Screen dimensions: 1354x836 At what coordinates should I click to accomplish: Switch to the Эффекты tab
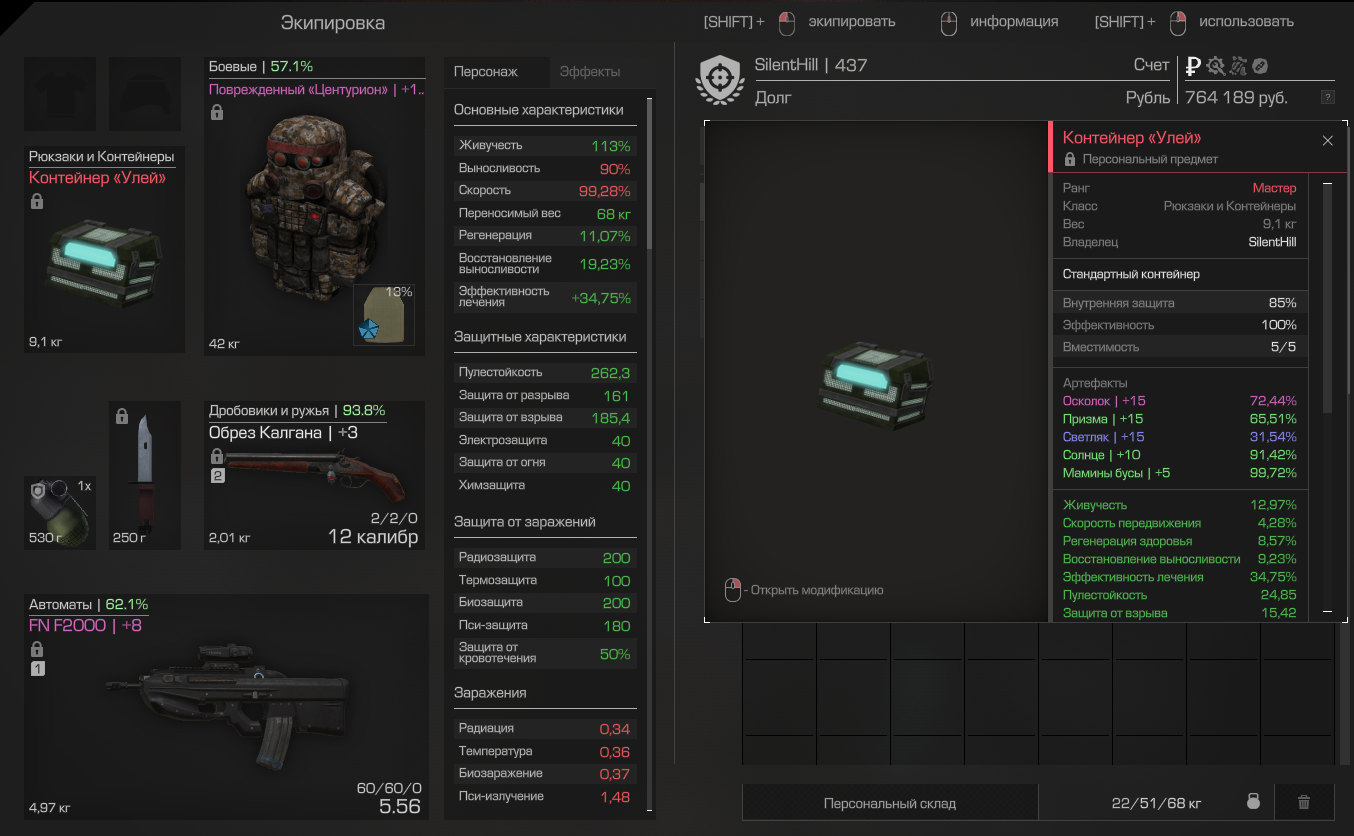pos(590,72)
